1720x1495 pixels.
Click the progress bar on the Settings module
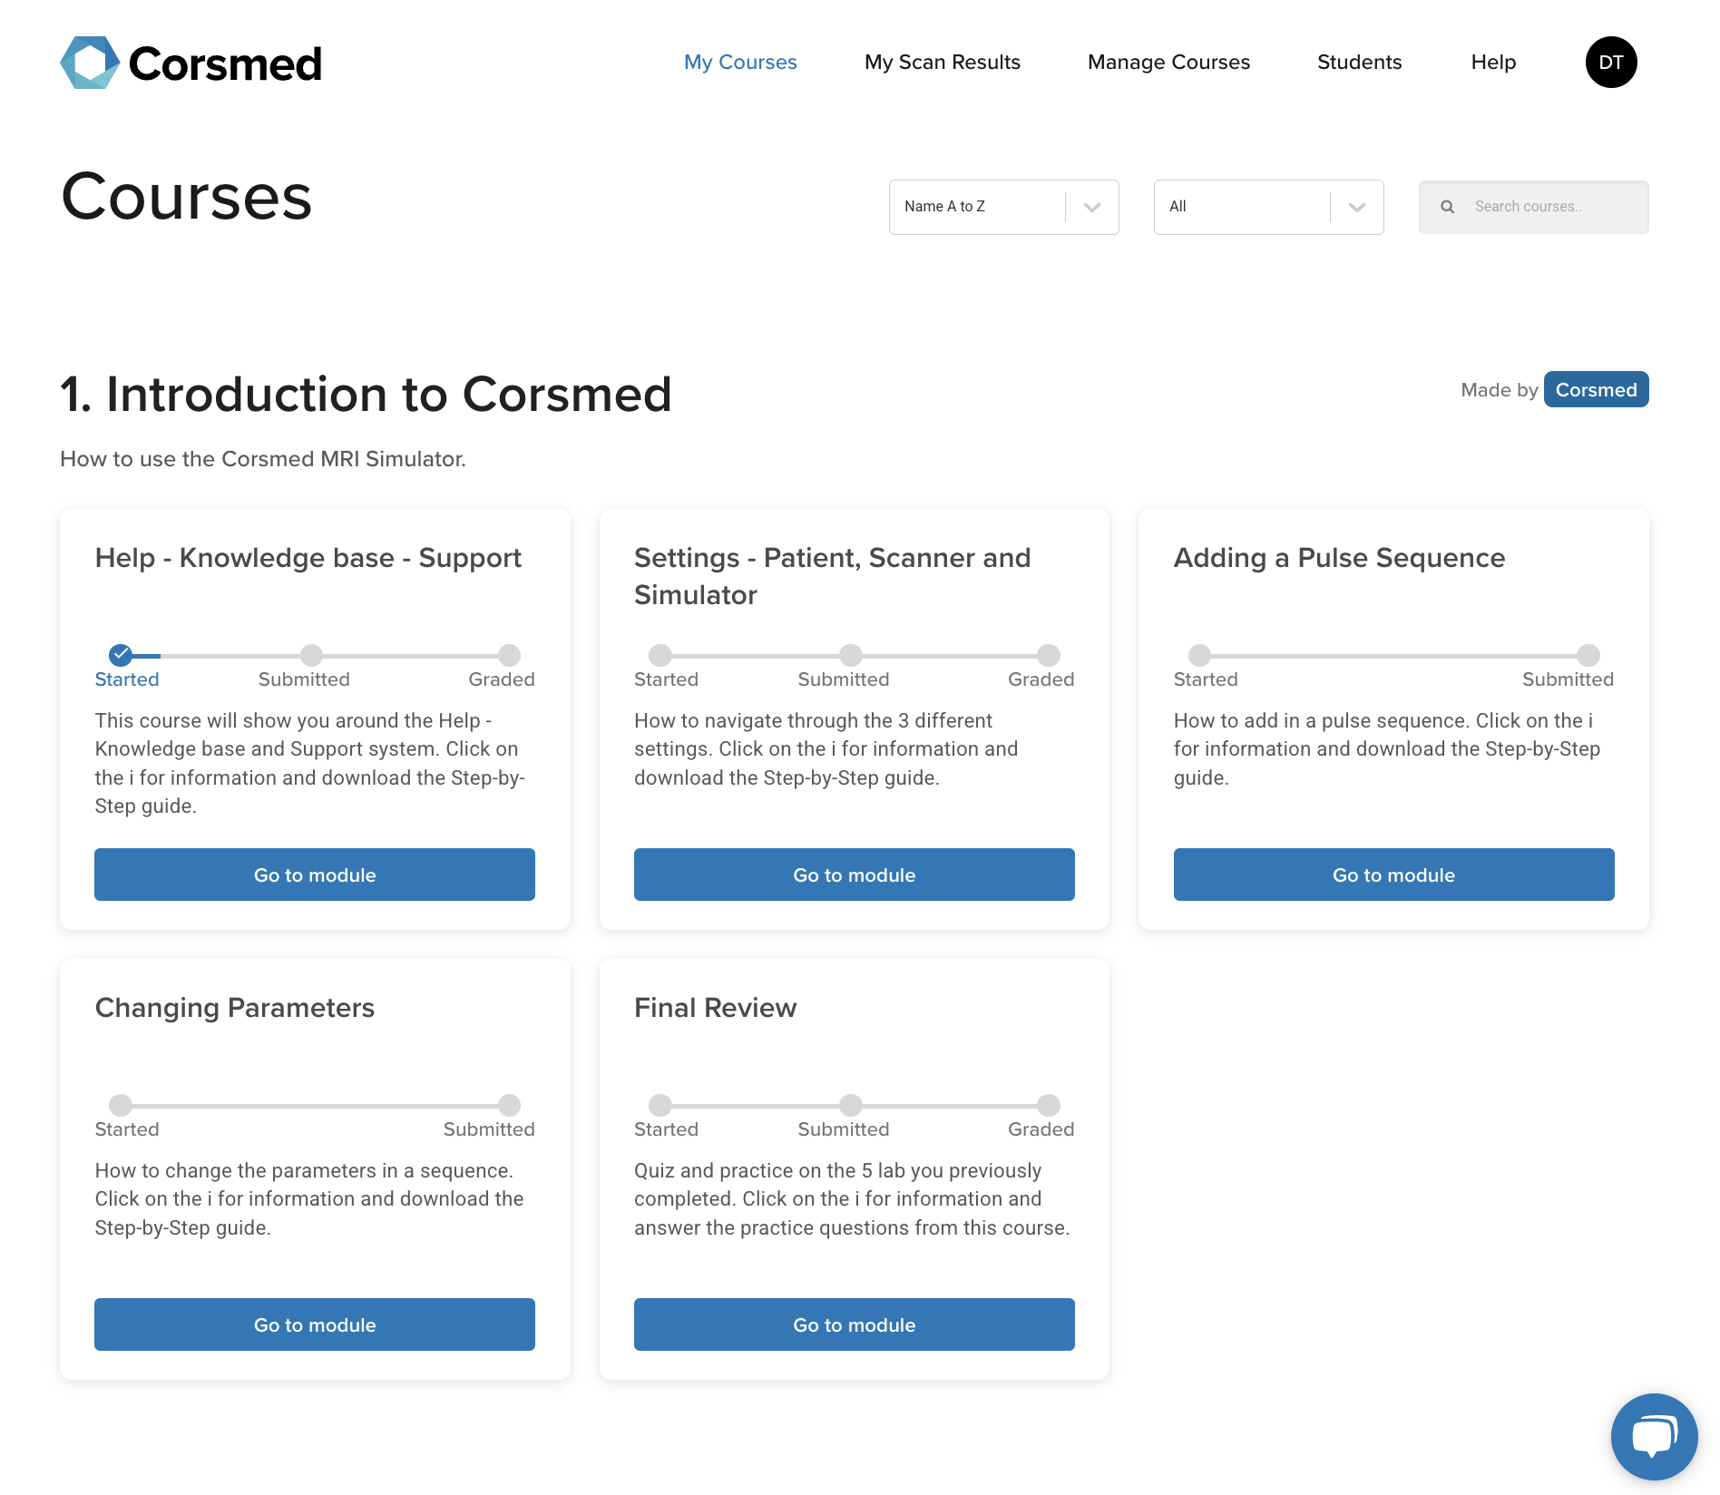click(x=853, y=656)
